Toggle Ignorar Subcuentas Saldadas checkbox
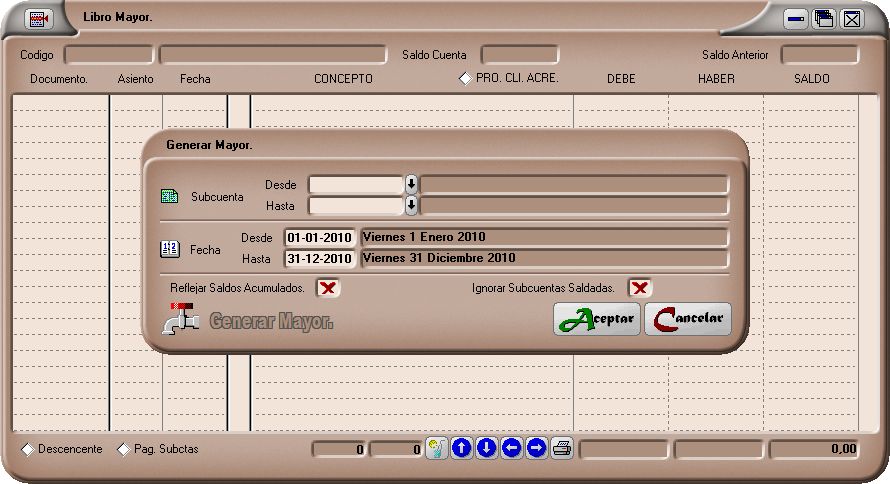Viewport: 890px width, 484px height. [x=639, y=288]
